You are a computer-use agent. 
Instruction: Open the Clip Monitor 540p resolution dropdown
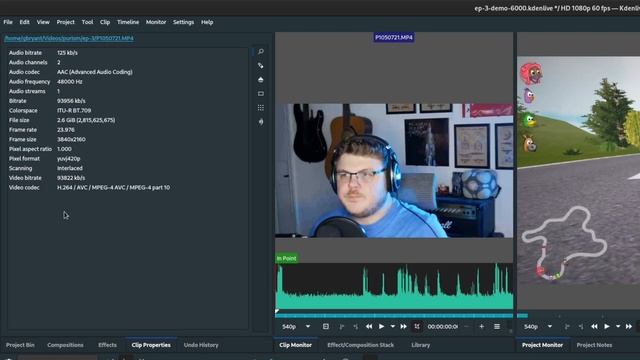coord(296,327)
